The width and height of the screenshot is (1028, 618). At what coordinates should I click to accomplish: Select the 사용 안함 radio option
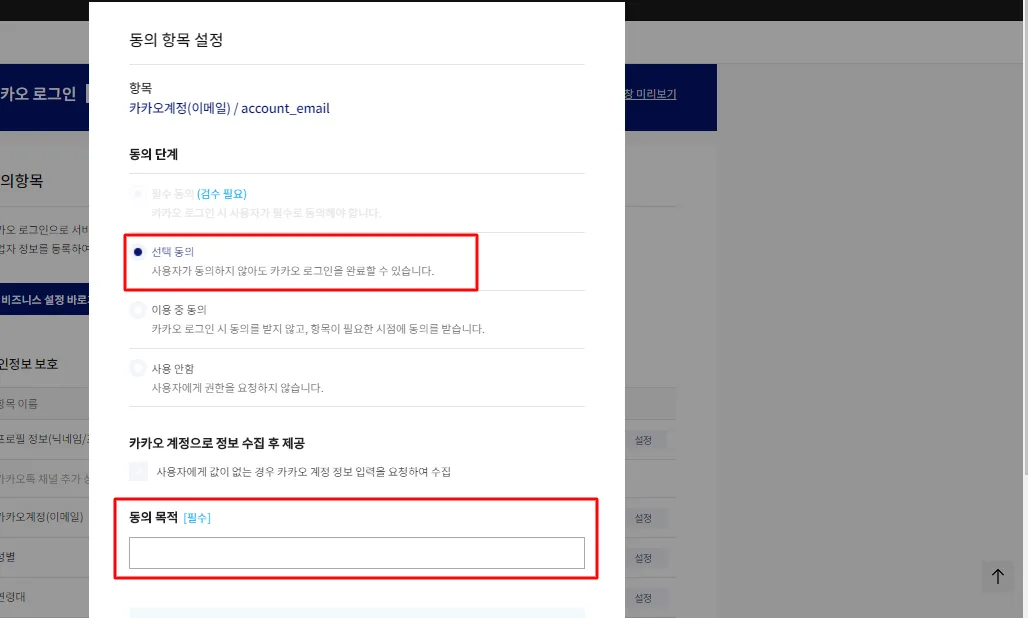tap(138, 368)
